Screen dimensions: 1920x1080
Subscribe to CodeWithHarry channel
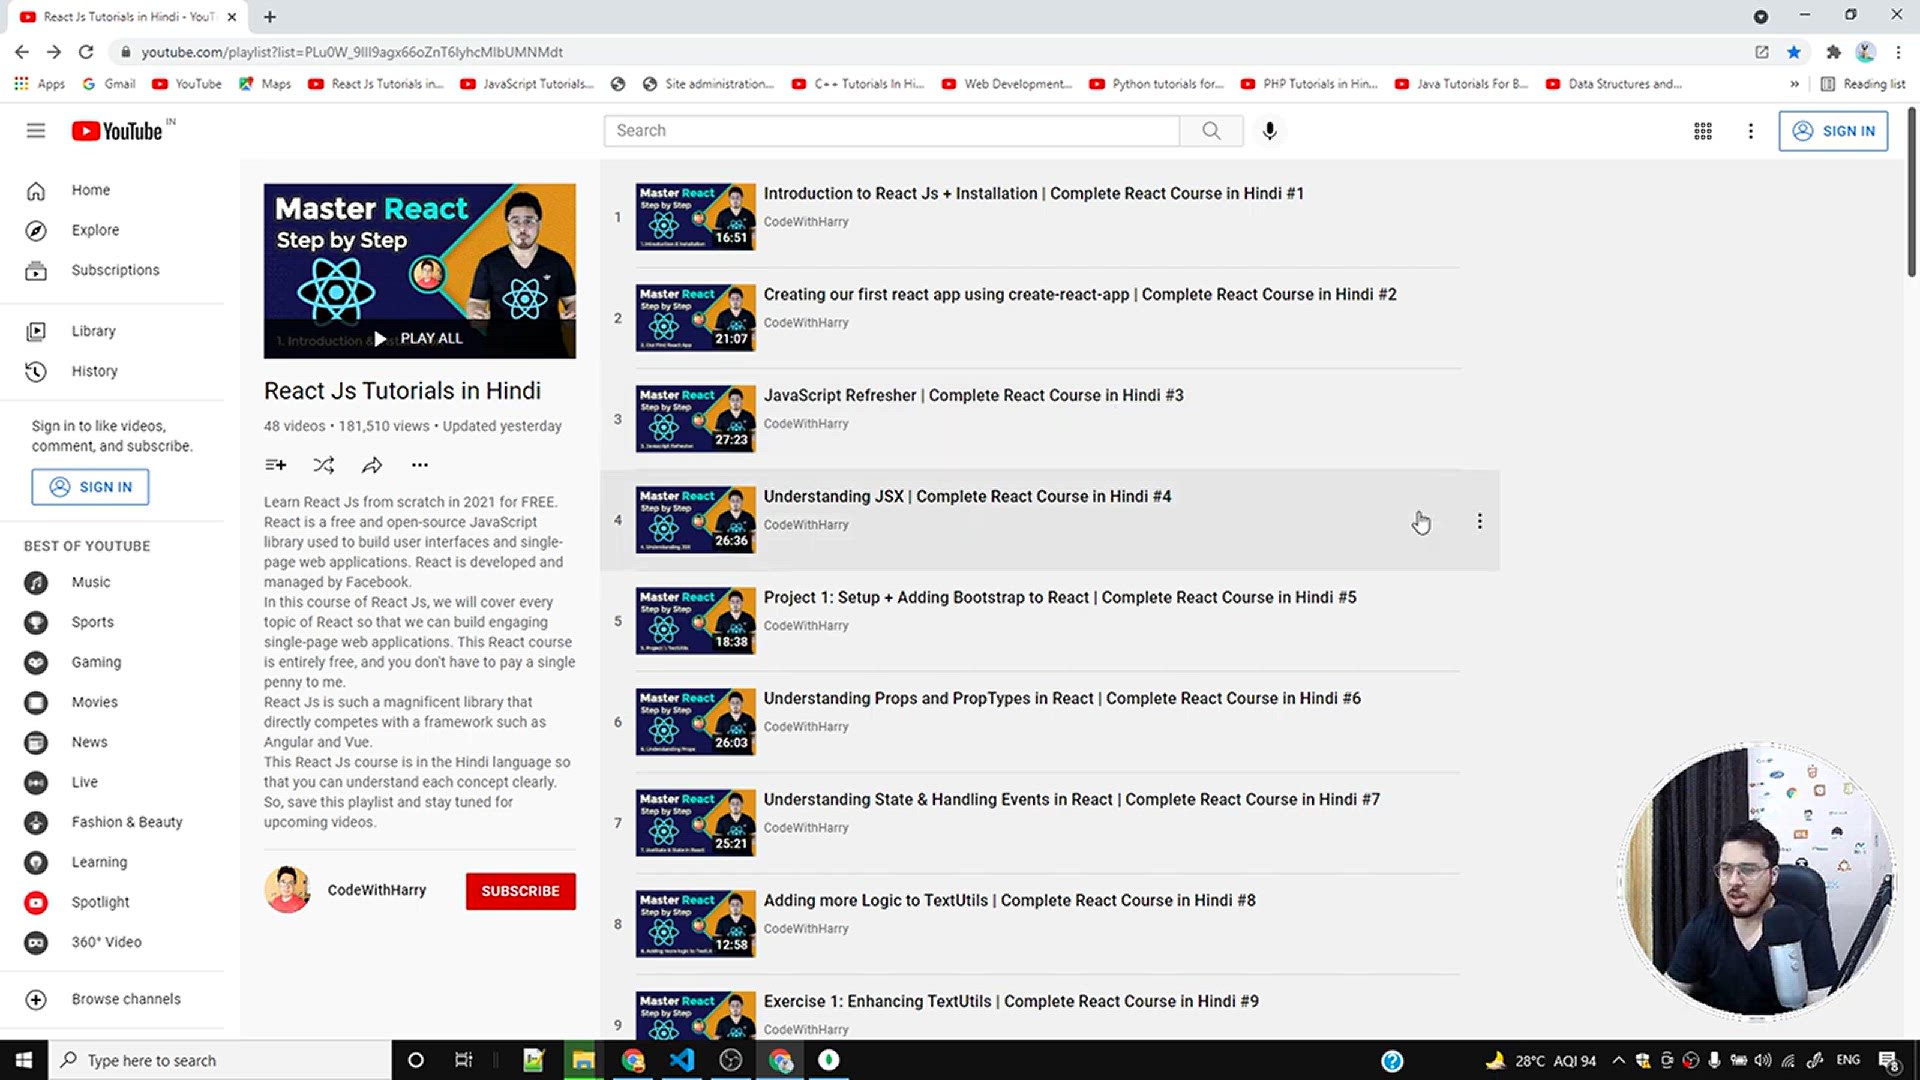click(x=520, y=891)
